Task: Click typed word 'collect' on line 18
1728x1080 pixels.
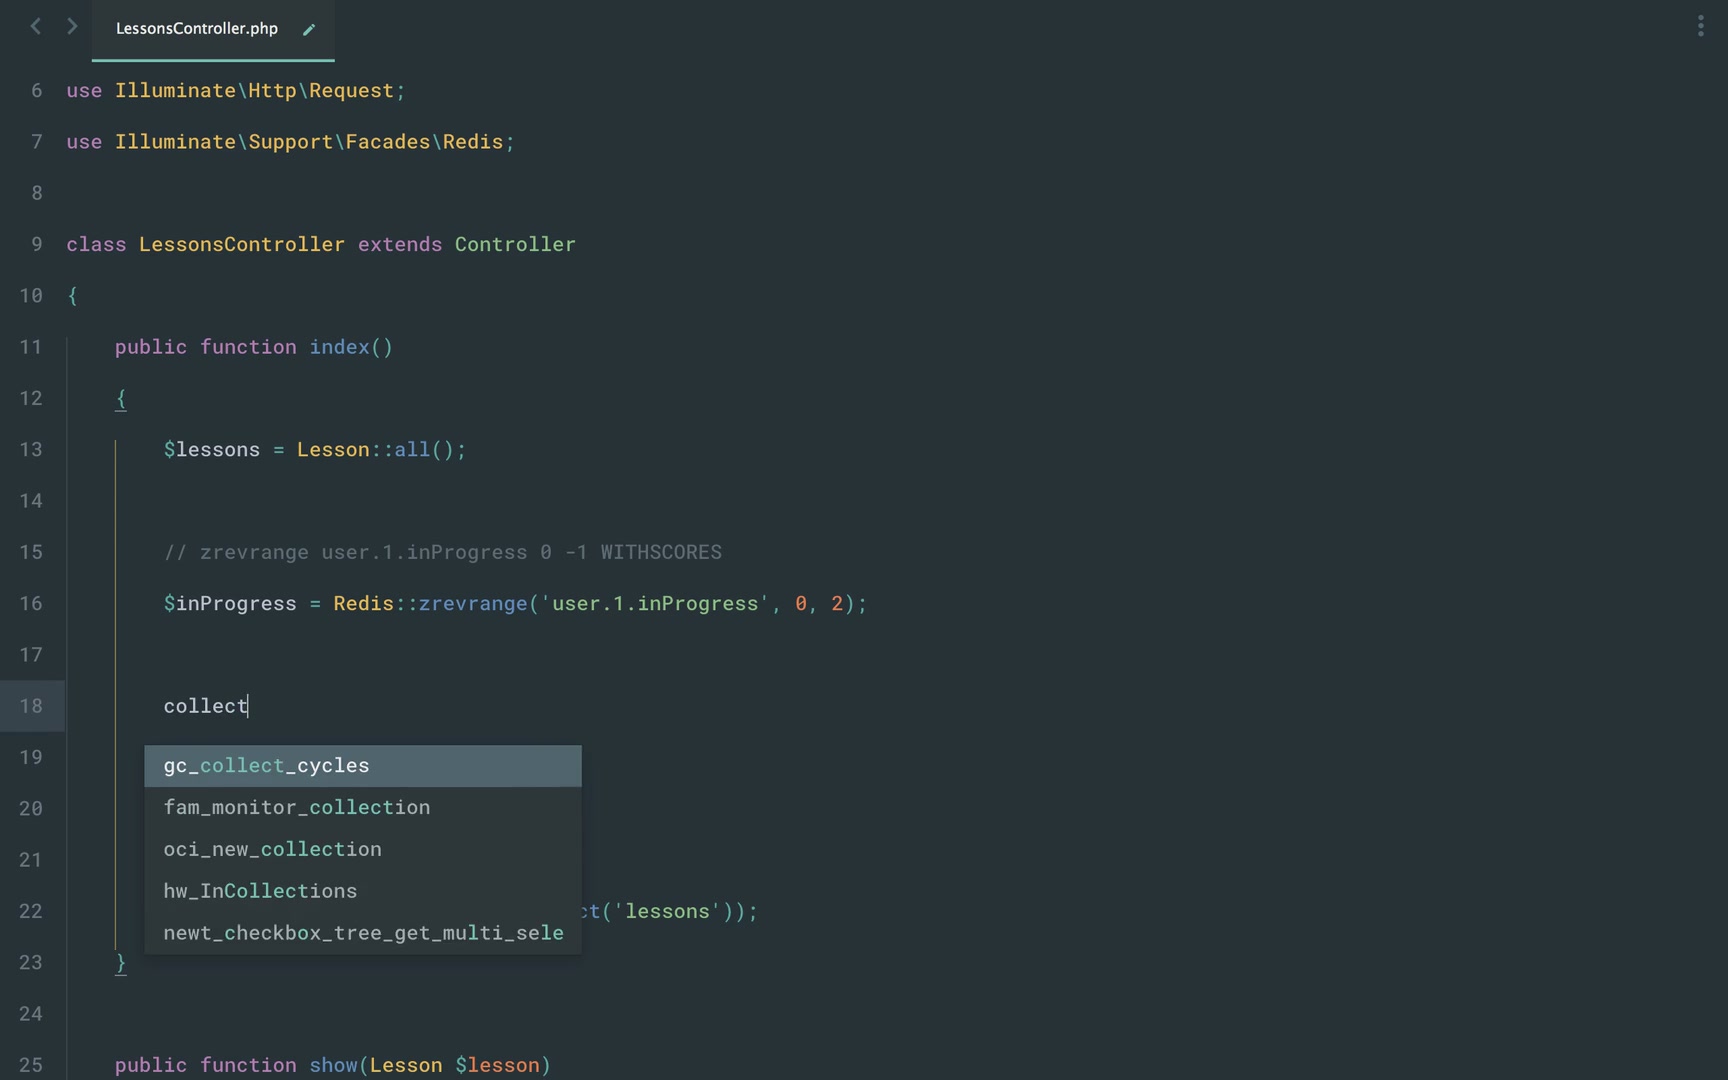Action: [206, 706]
